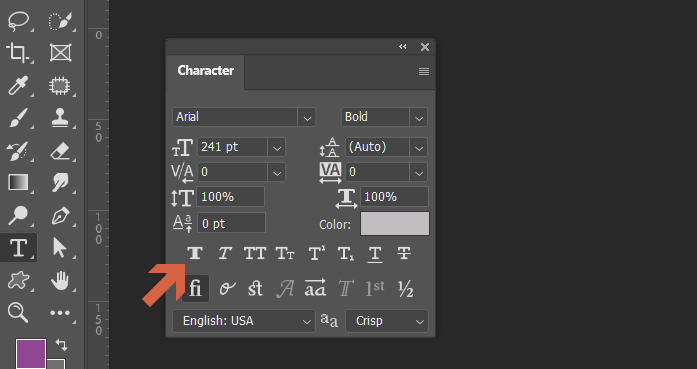Open the kerning value dropdown

point(277,172)
